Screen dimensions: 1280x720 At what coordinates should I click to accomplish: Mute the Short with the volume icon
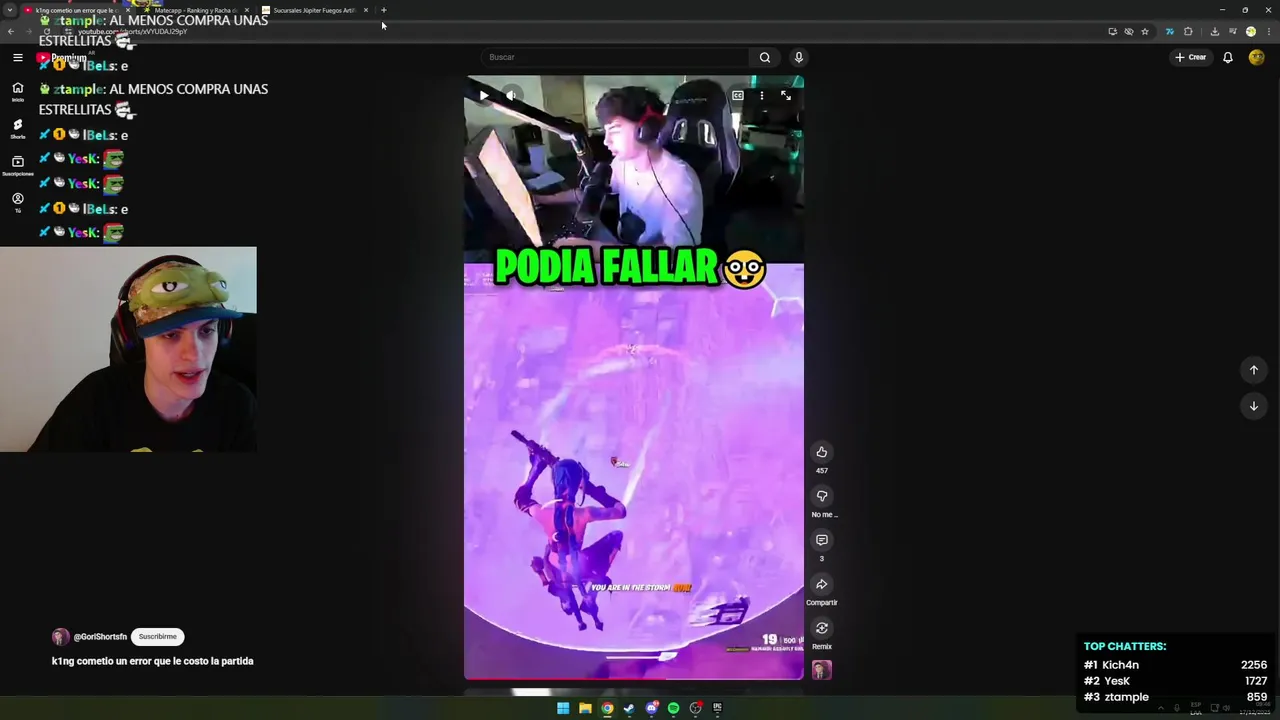[511, 96]
